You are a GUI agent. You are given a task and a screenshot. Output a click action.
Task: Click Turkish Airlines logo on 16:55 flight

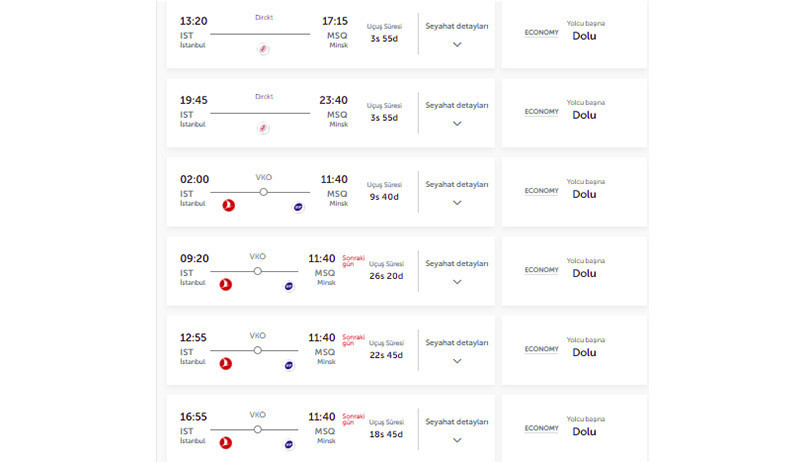226,443
